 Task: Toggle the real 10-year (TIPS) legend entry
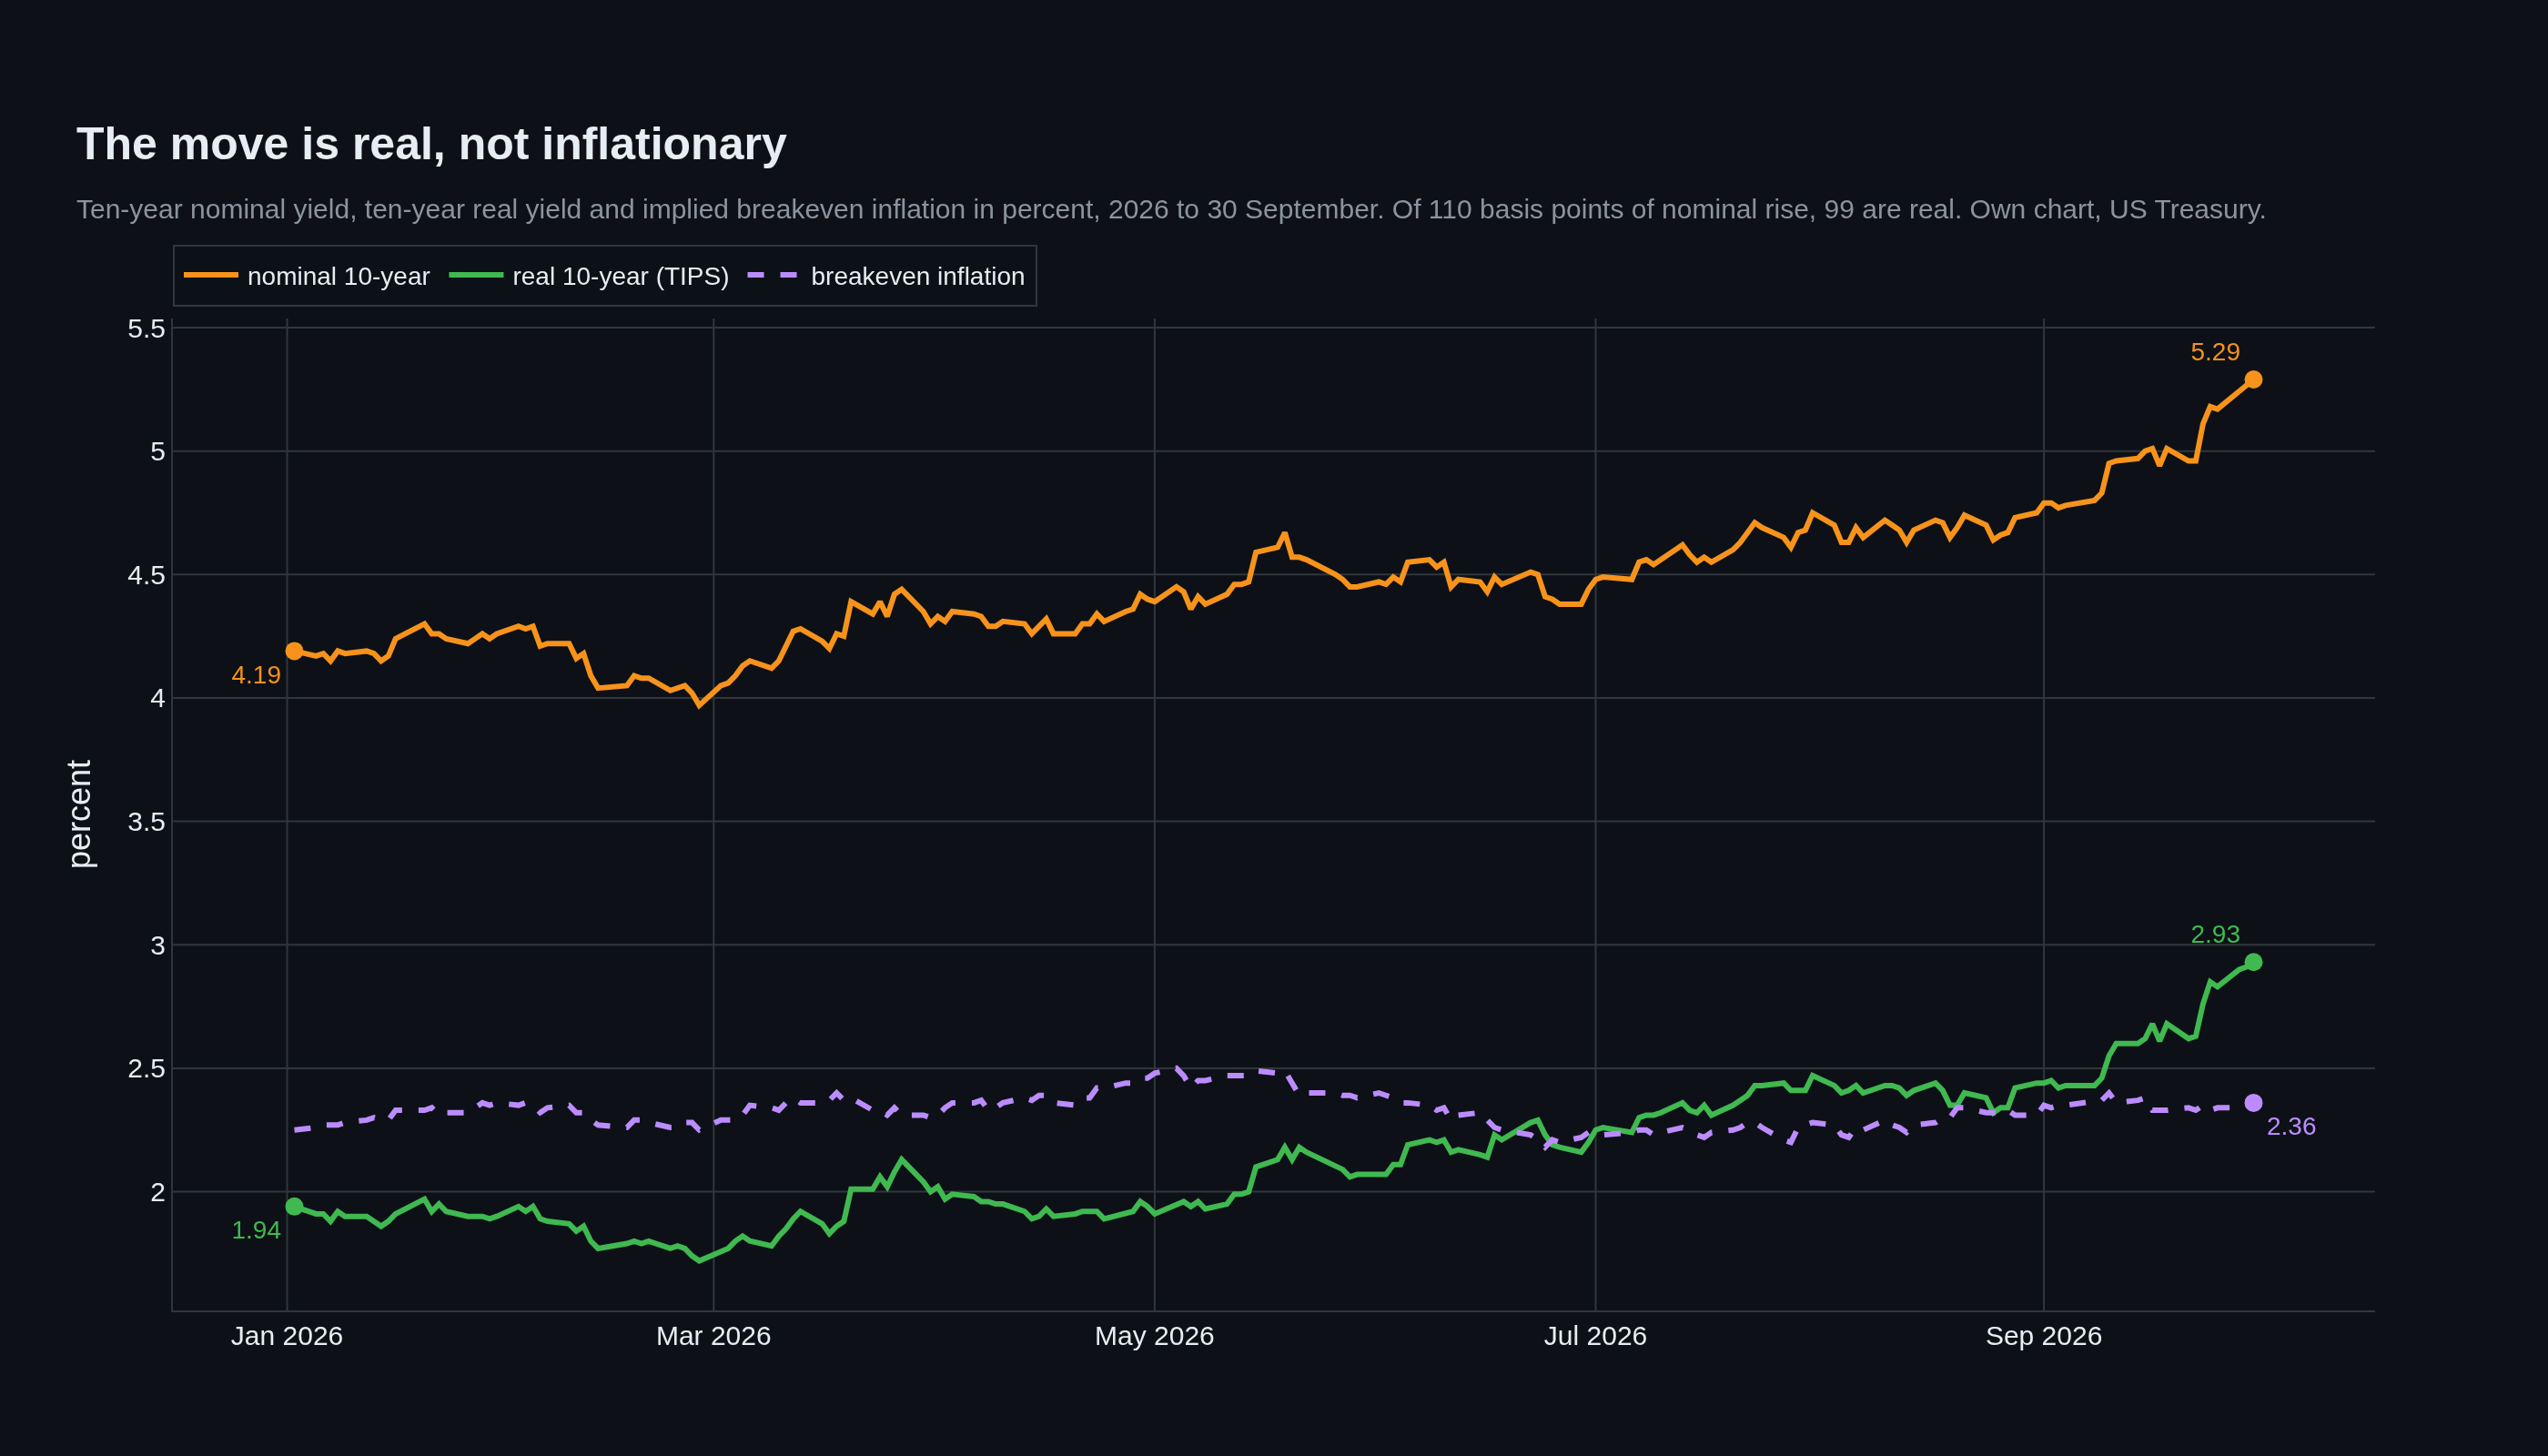click(589, 276)
